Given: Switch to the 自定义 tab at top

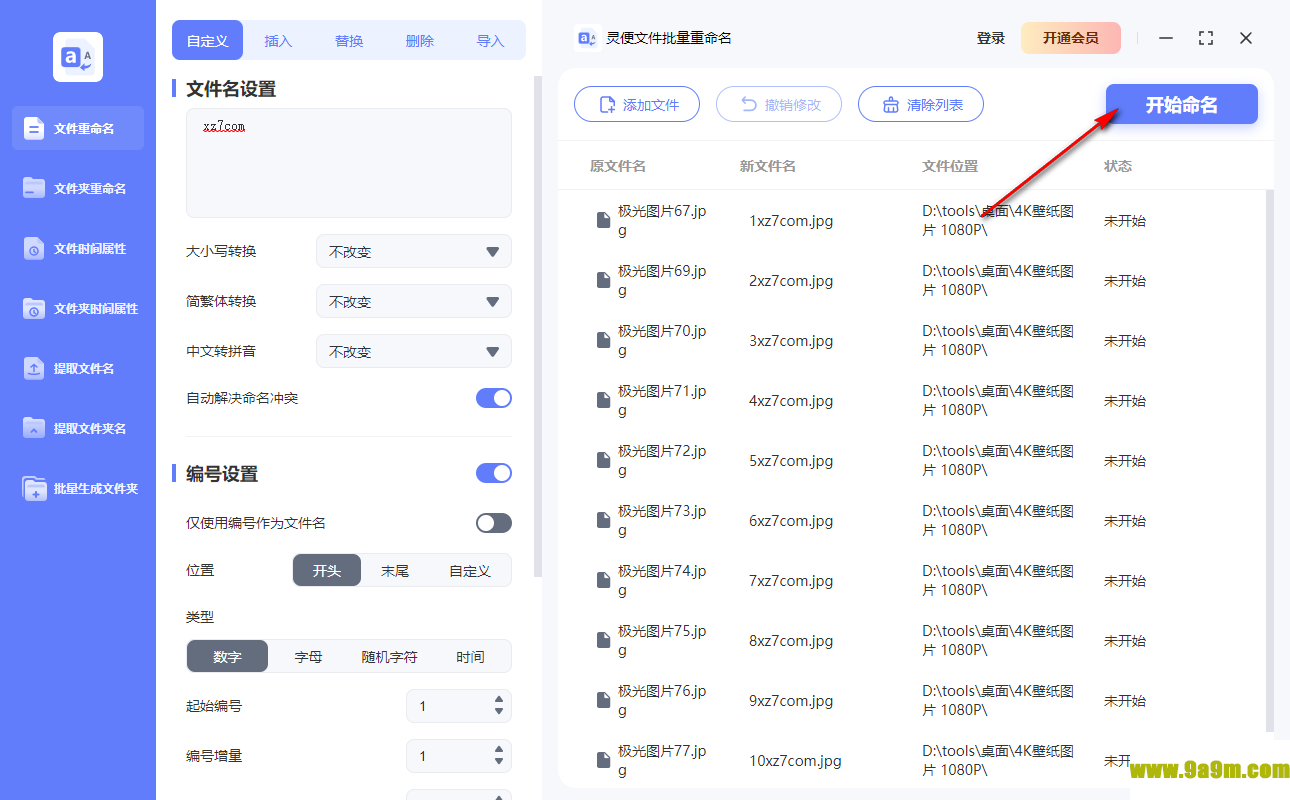Looking at the screenshot, I should coord(208,40).
